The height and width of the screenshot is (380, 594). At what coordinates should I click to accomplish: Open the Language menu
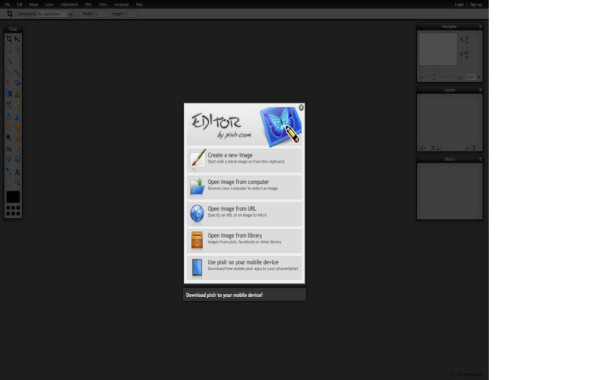click(x=122, y=5)
